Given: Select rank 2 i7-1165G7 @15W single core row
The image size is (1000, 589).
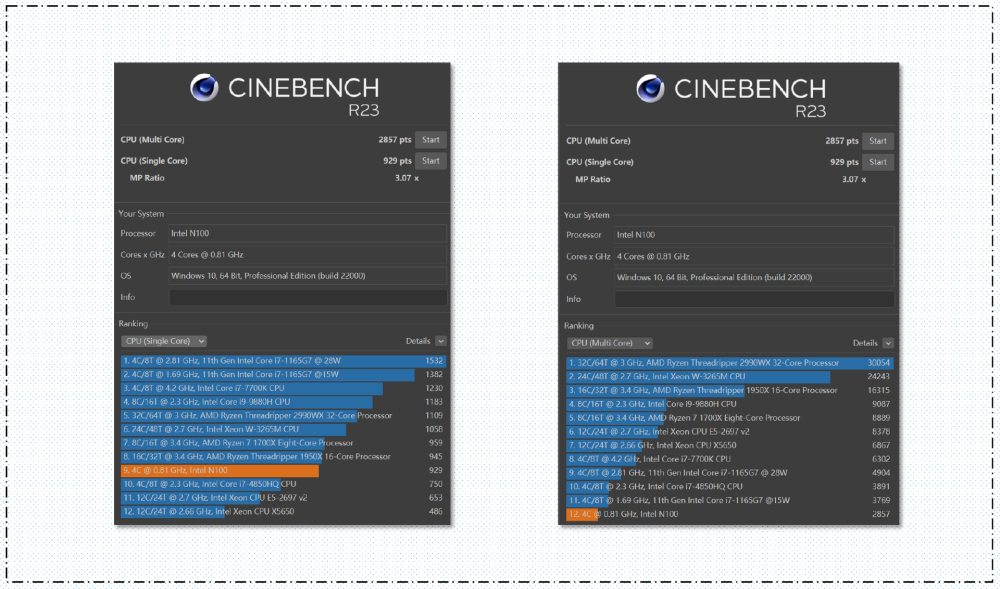Looking at the screenshot, I should coord(283,374).
